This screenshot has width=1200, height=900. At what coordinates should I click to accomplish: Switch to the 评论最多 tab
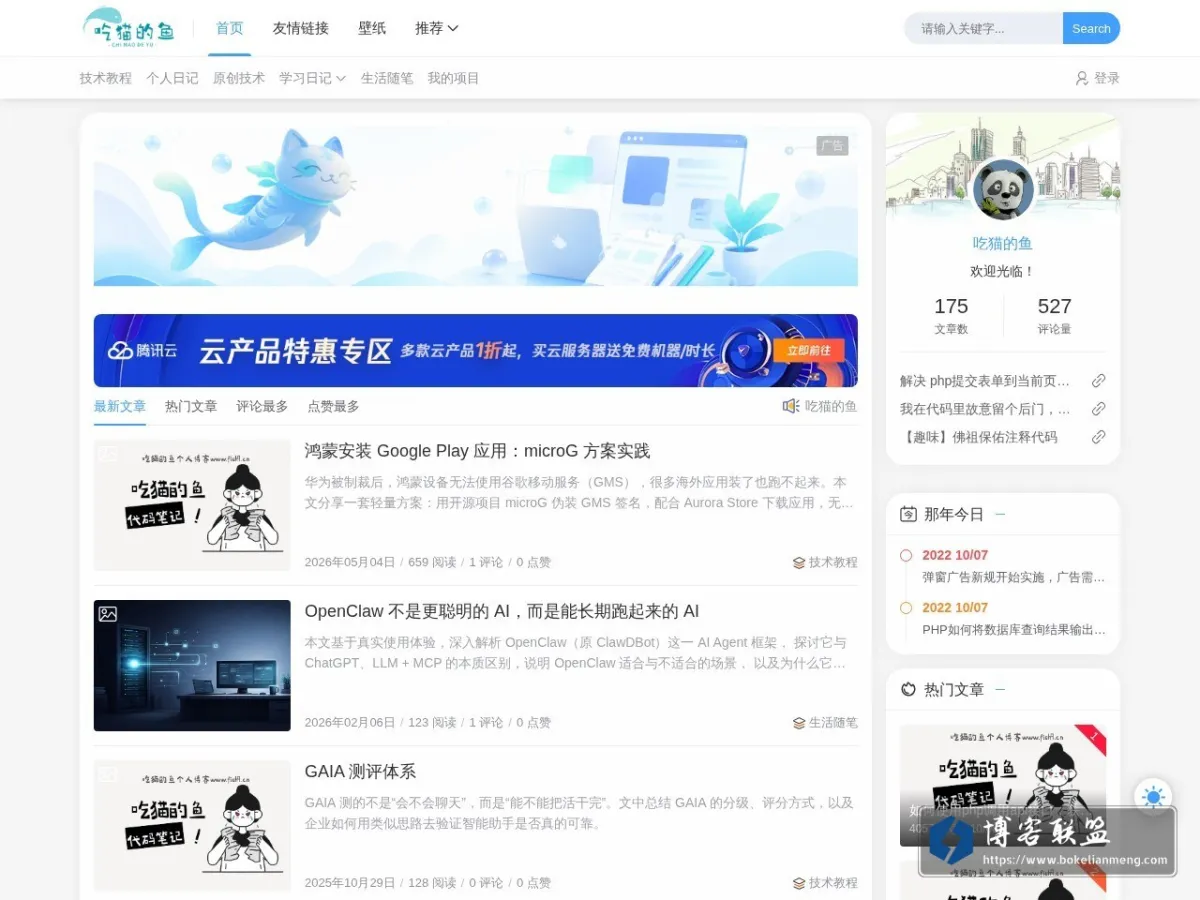[x=262, y=406]
